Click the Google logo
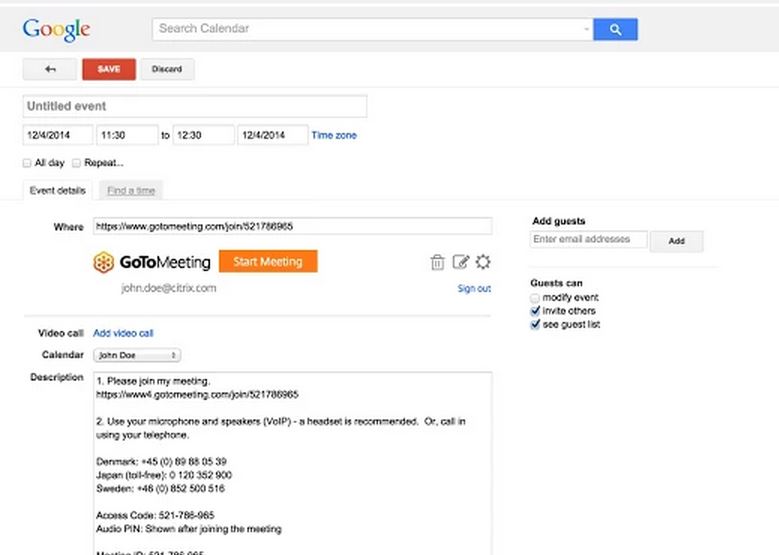The image size is (779, 555). point(56,30)
